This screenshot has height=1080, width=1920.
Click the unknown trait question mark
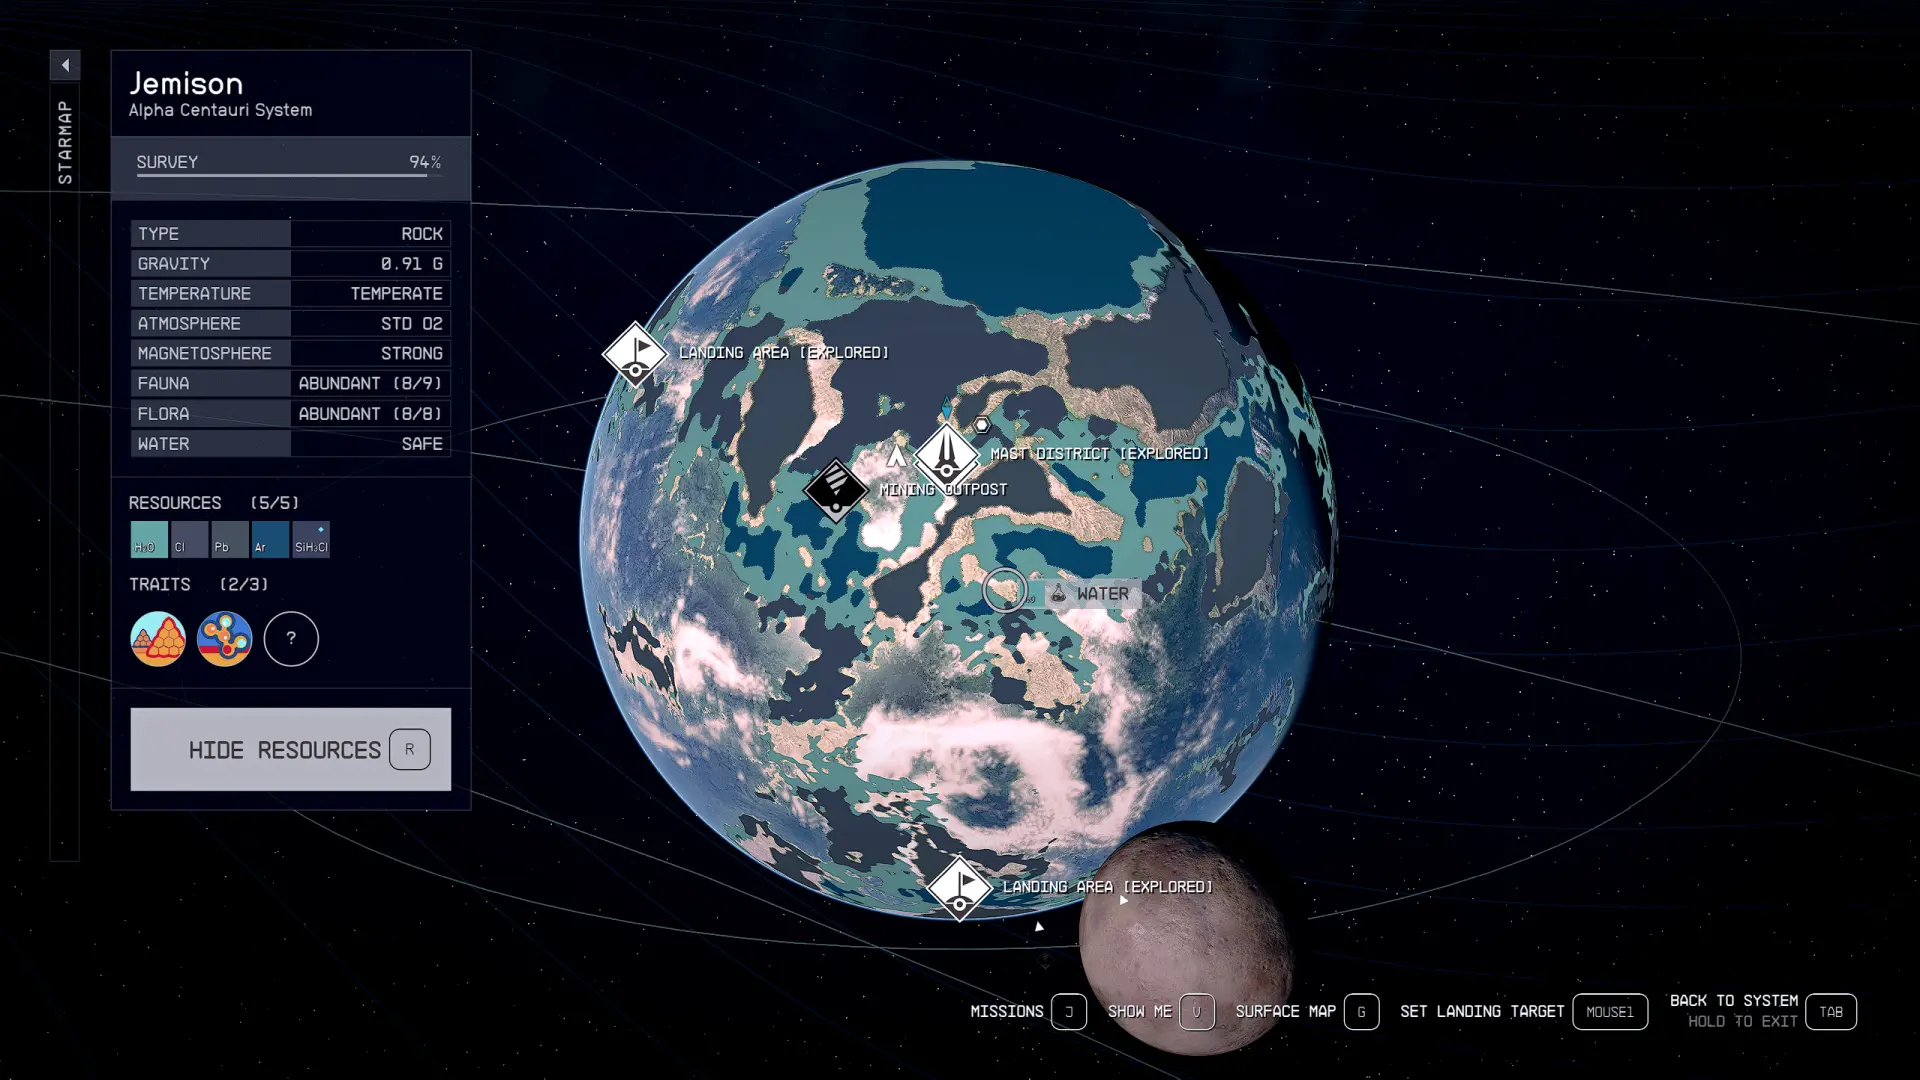pos(291,638)
